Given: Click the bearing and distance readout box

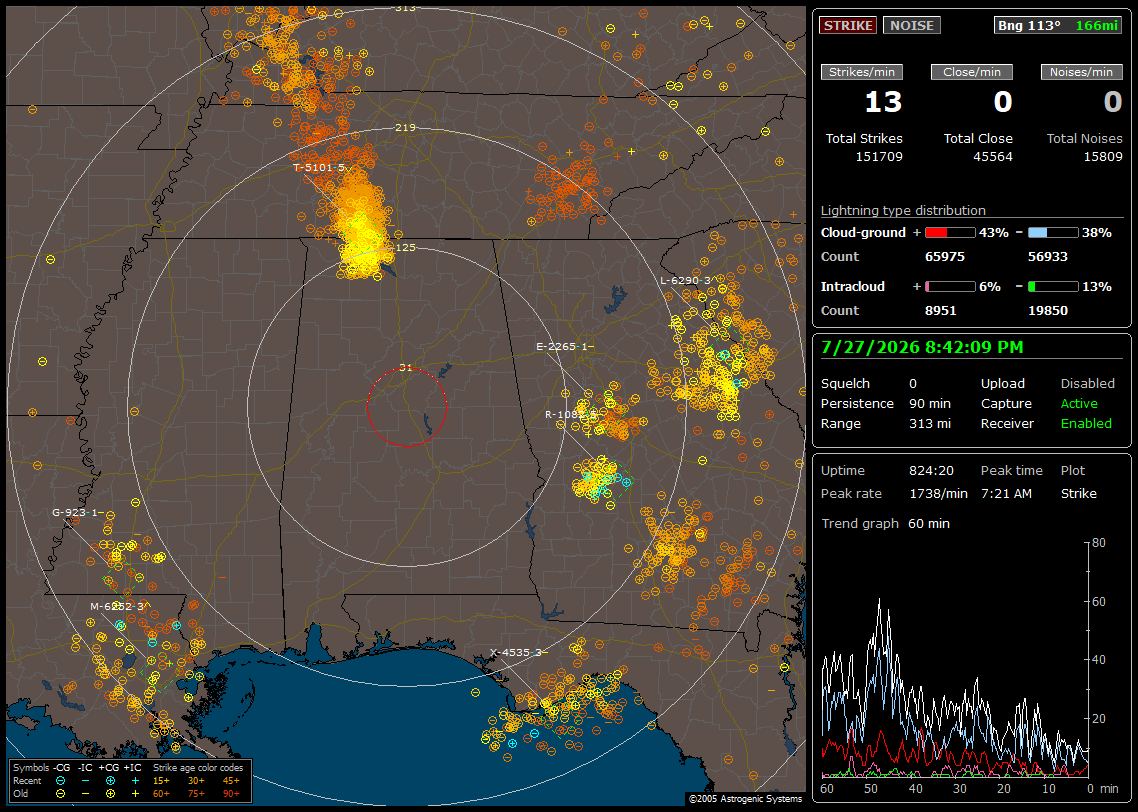Looking at the screenshot, I should click(1058, 25).
